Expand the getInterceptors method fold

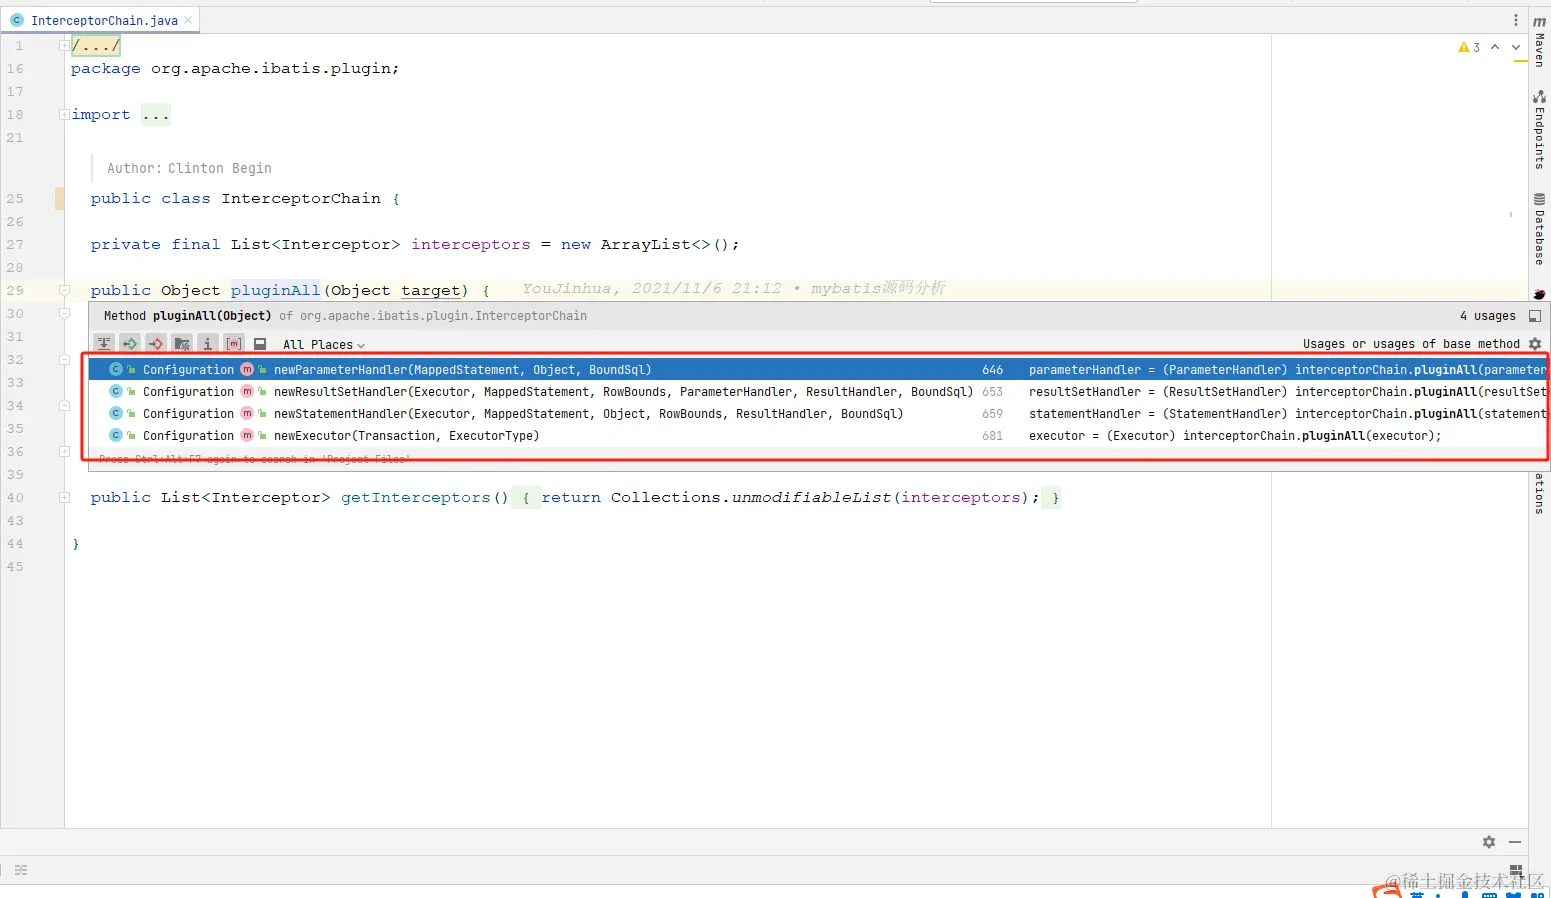point(64,497)
